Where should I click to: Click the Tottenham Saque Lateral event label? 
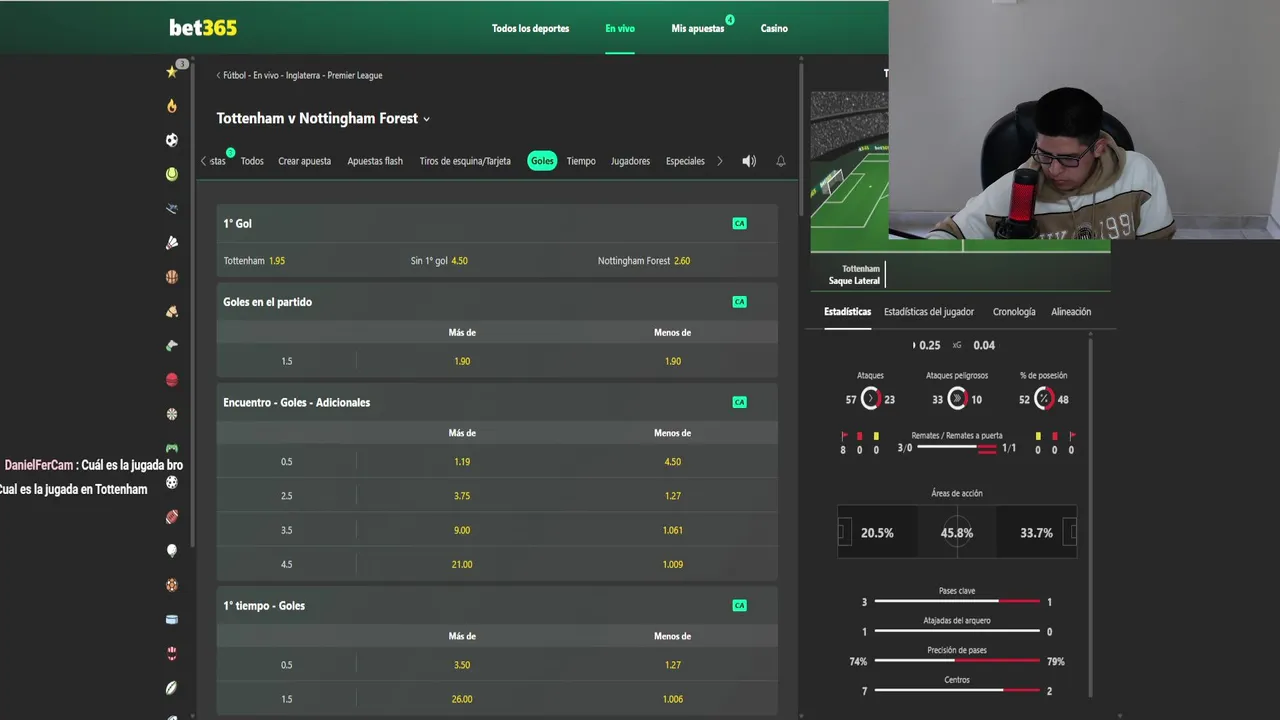tap(854, 275)
